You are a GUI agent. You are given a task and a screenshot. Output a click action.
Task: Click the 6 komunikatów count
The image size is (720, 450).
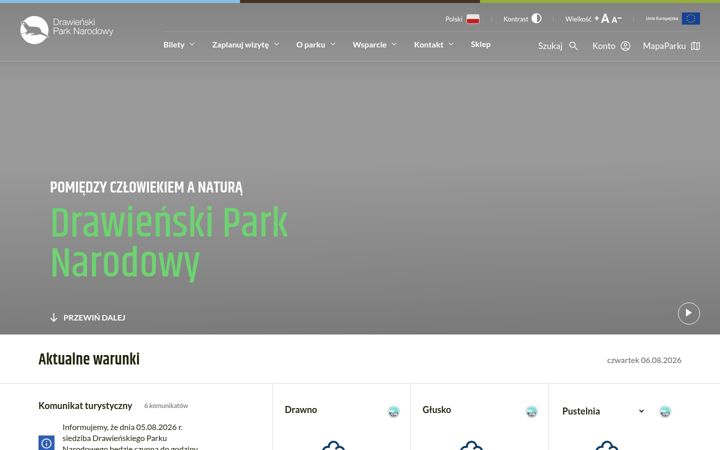(x=166, y=405)
